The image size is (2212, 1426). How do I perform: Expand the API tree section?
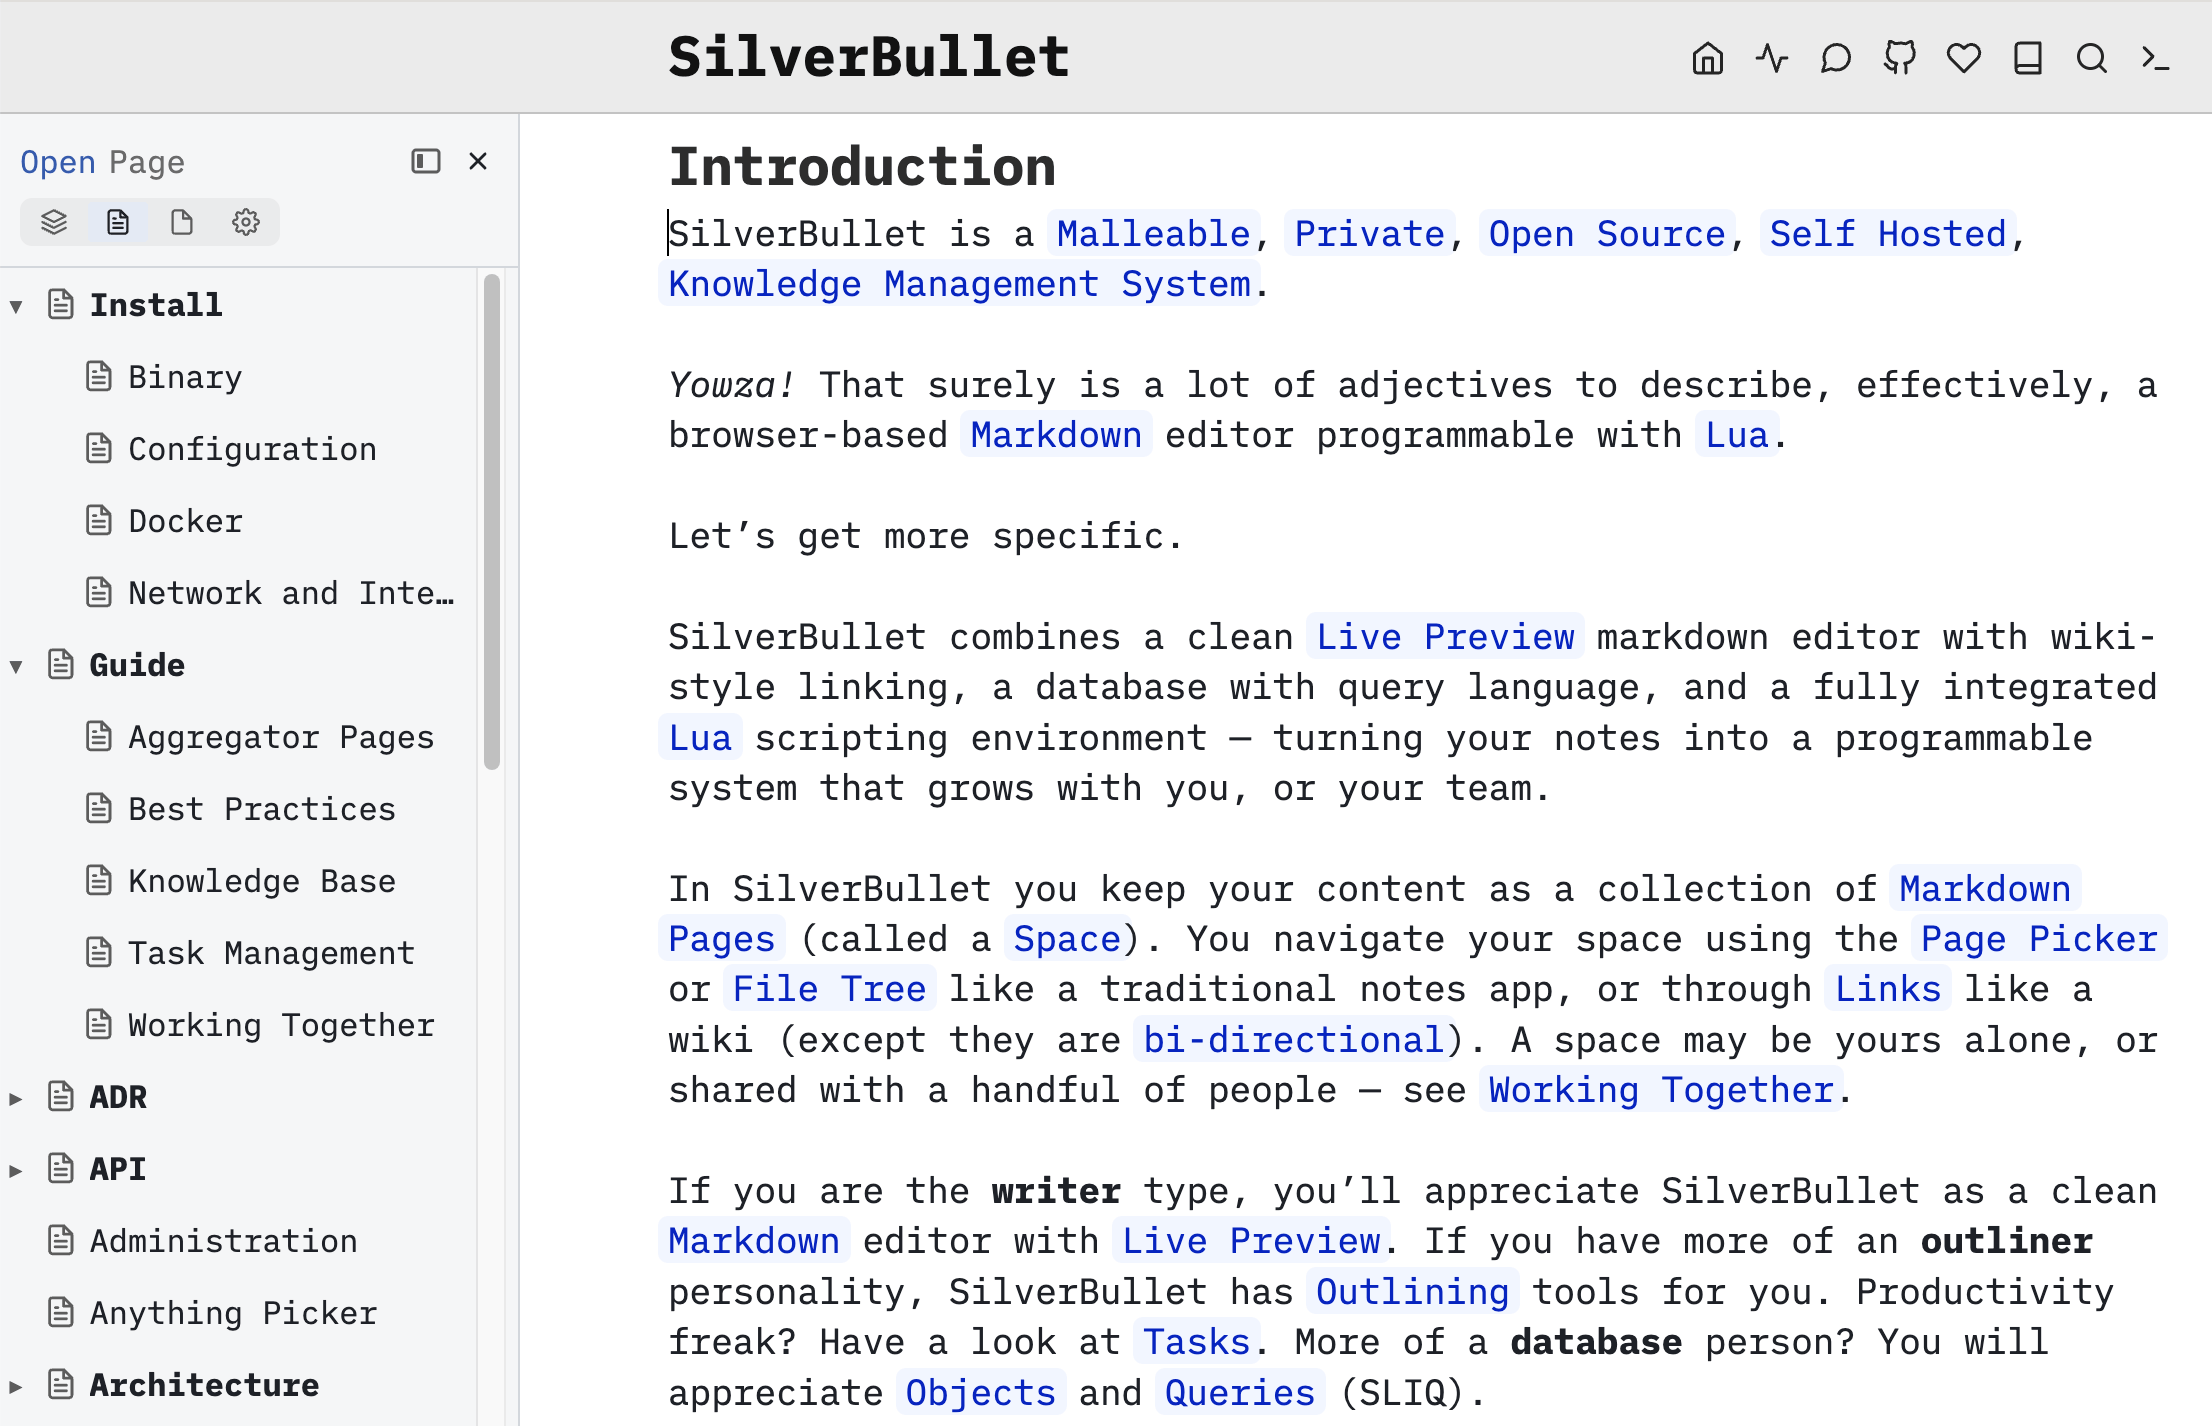(16, 1170)
